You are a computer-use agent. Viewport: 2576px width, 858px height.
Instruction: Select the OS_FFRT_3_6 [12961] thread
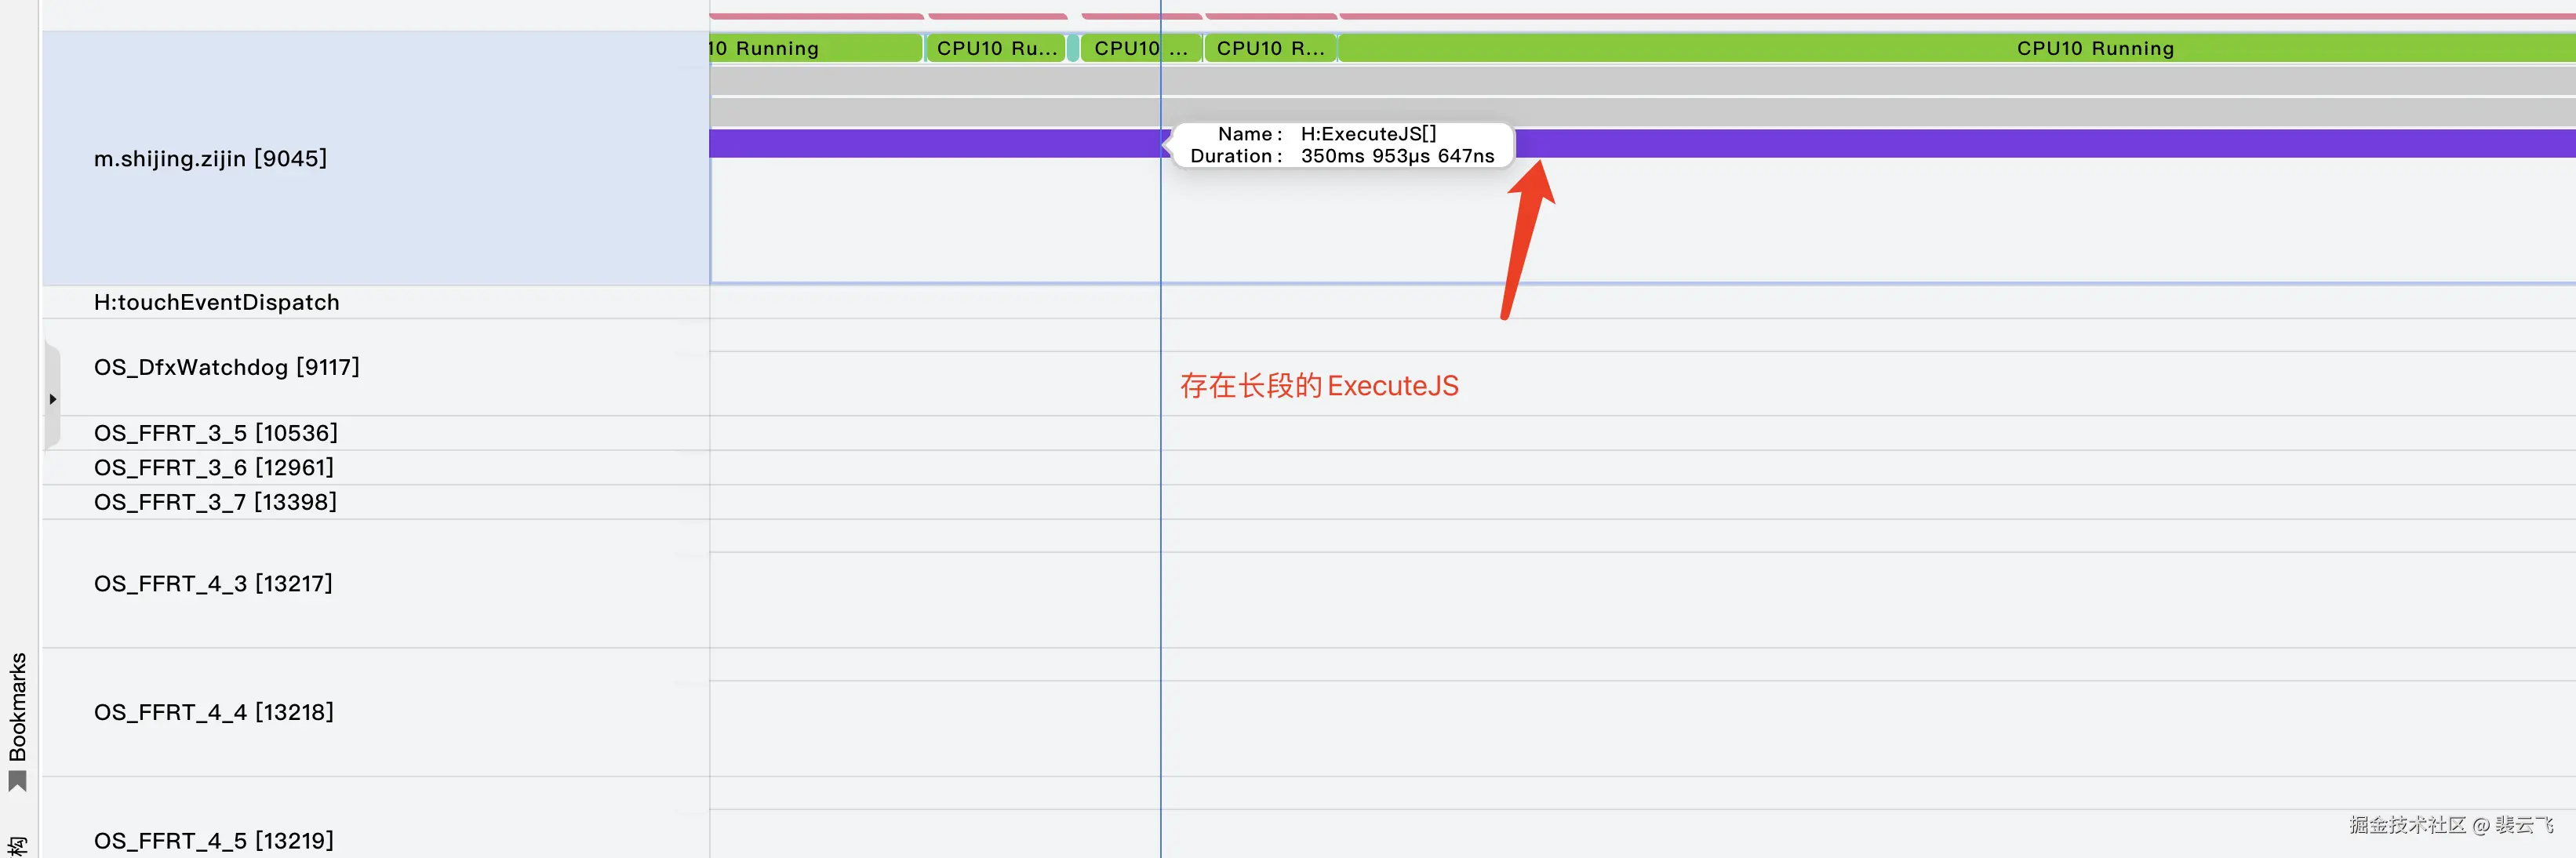pos(213,467)
